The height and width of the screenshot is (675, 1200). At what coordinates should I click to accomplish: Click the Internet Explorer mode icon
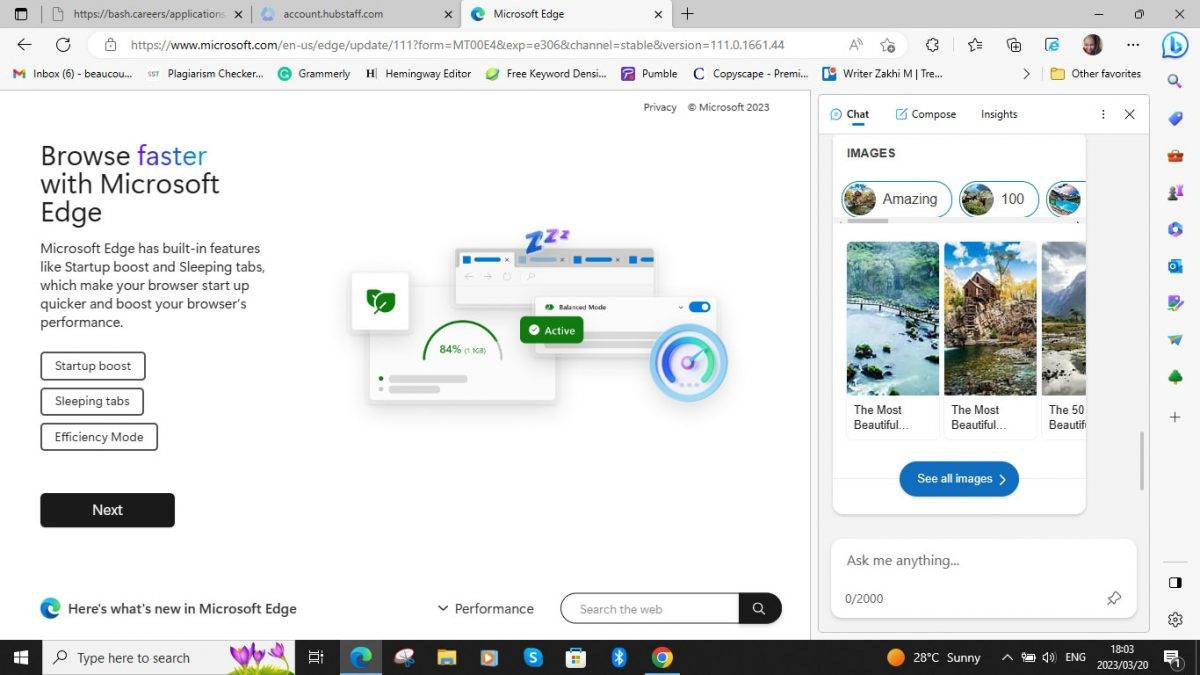click(x=1052, y=45)
